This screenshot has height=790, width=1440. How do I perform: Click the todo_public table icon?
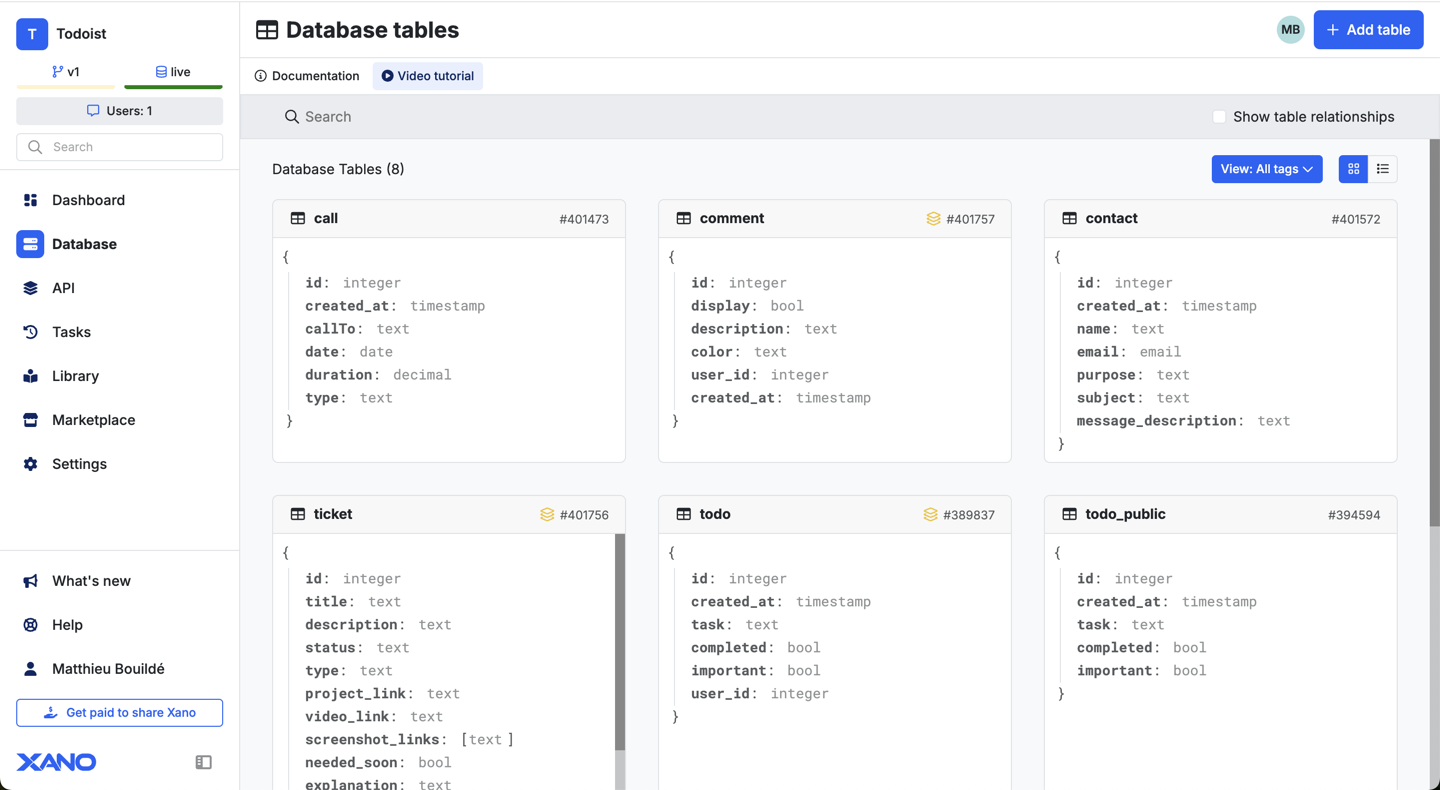(x=1070, y=514)
